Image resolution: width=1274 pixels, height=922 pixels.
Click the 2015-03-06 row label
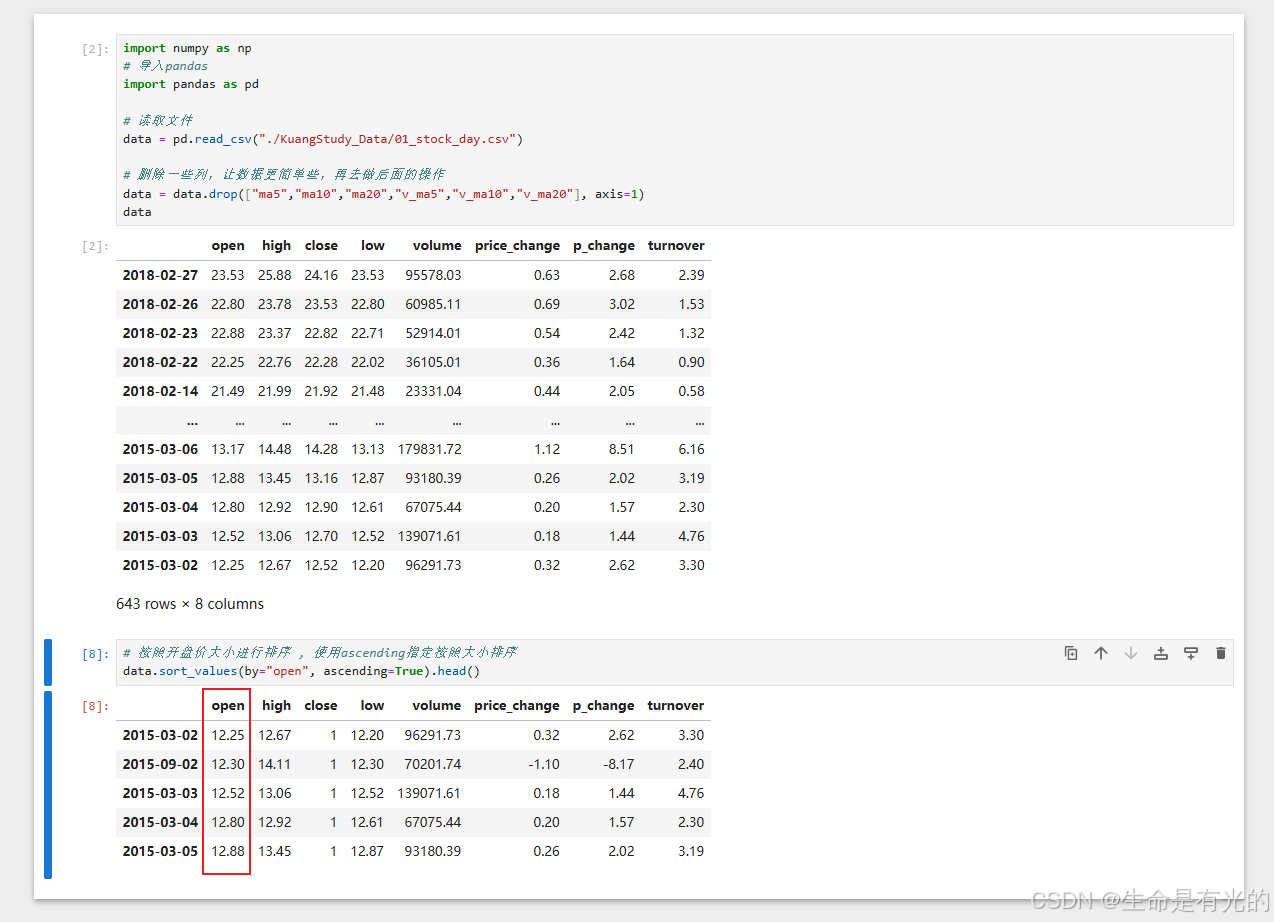point(160,449)
